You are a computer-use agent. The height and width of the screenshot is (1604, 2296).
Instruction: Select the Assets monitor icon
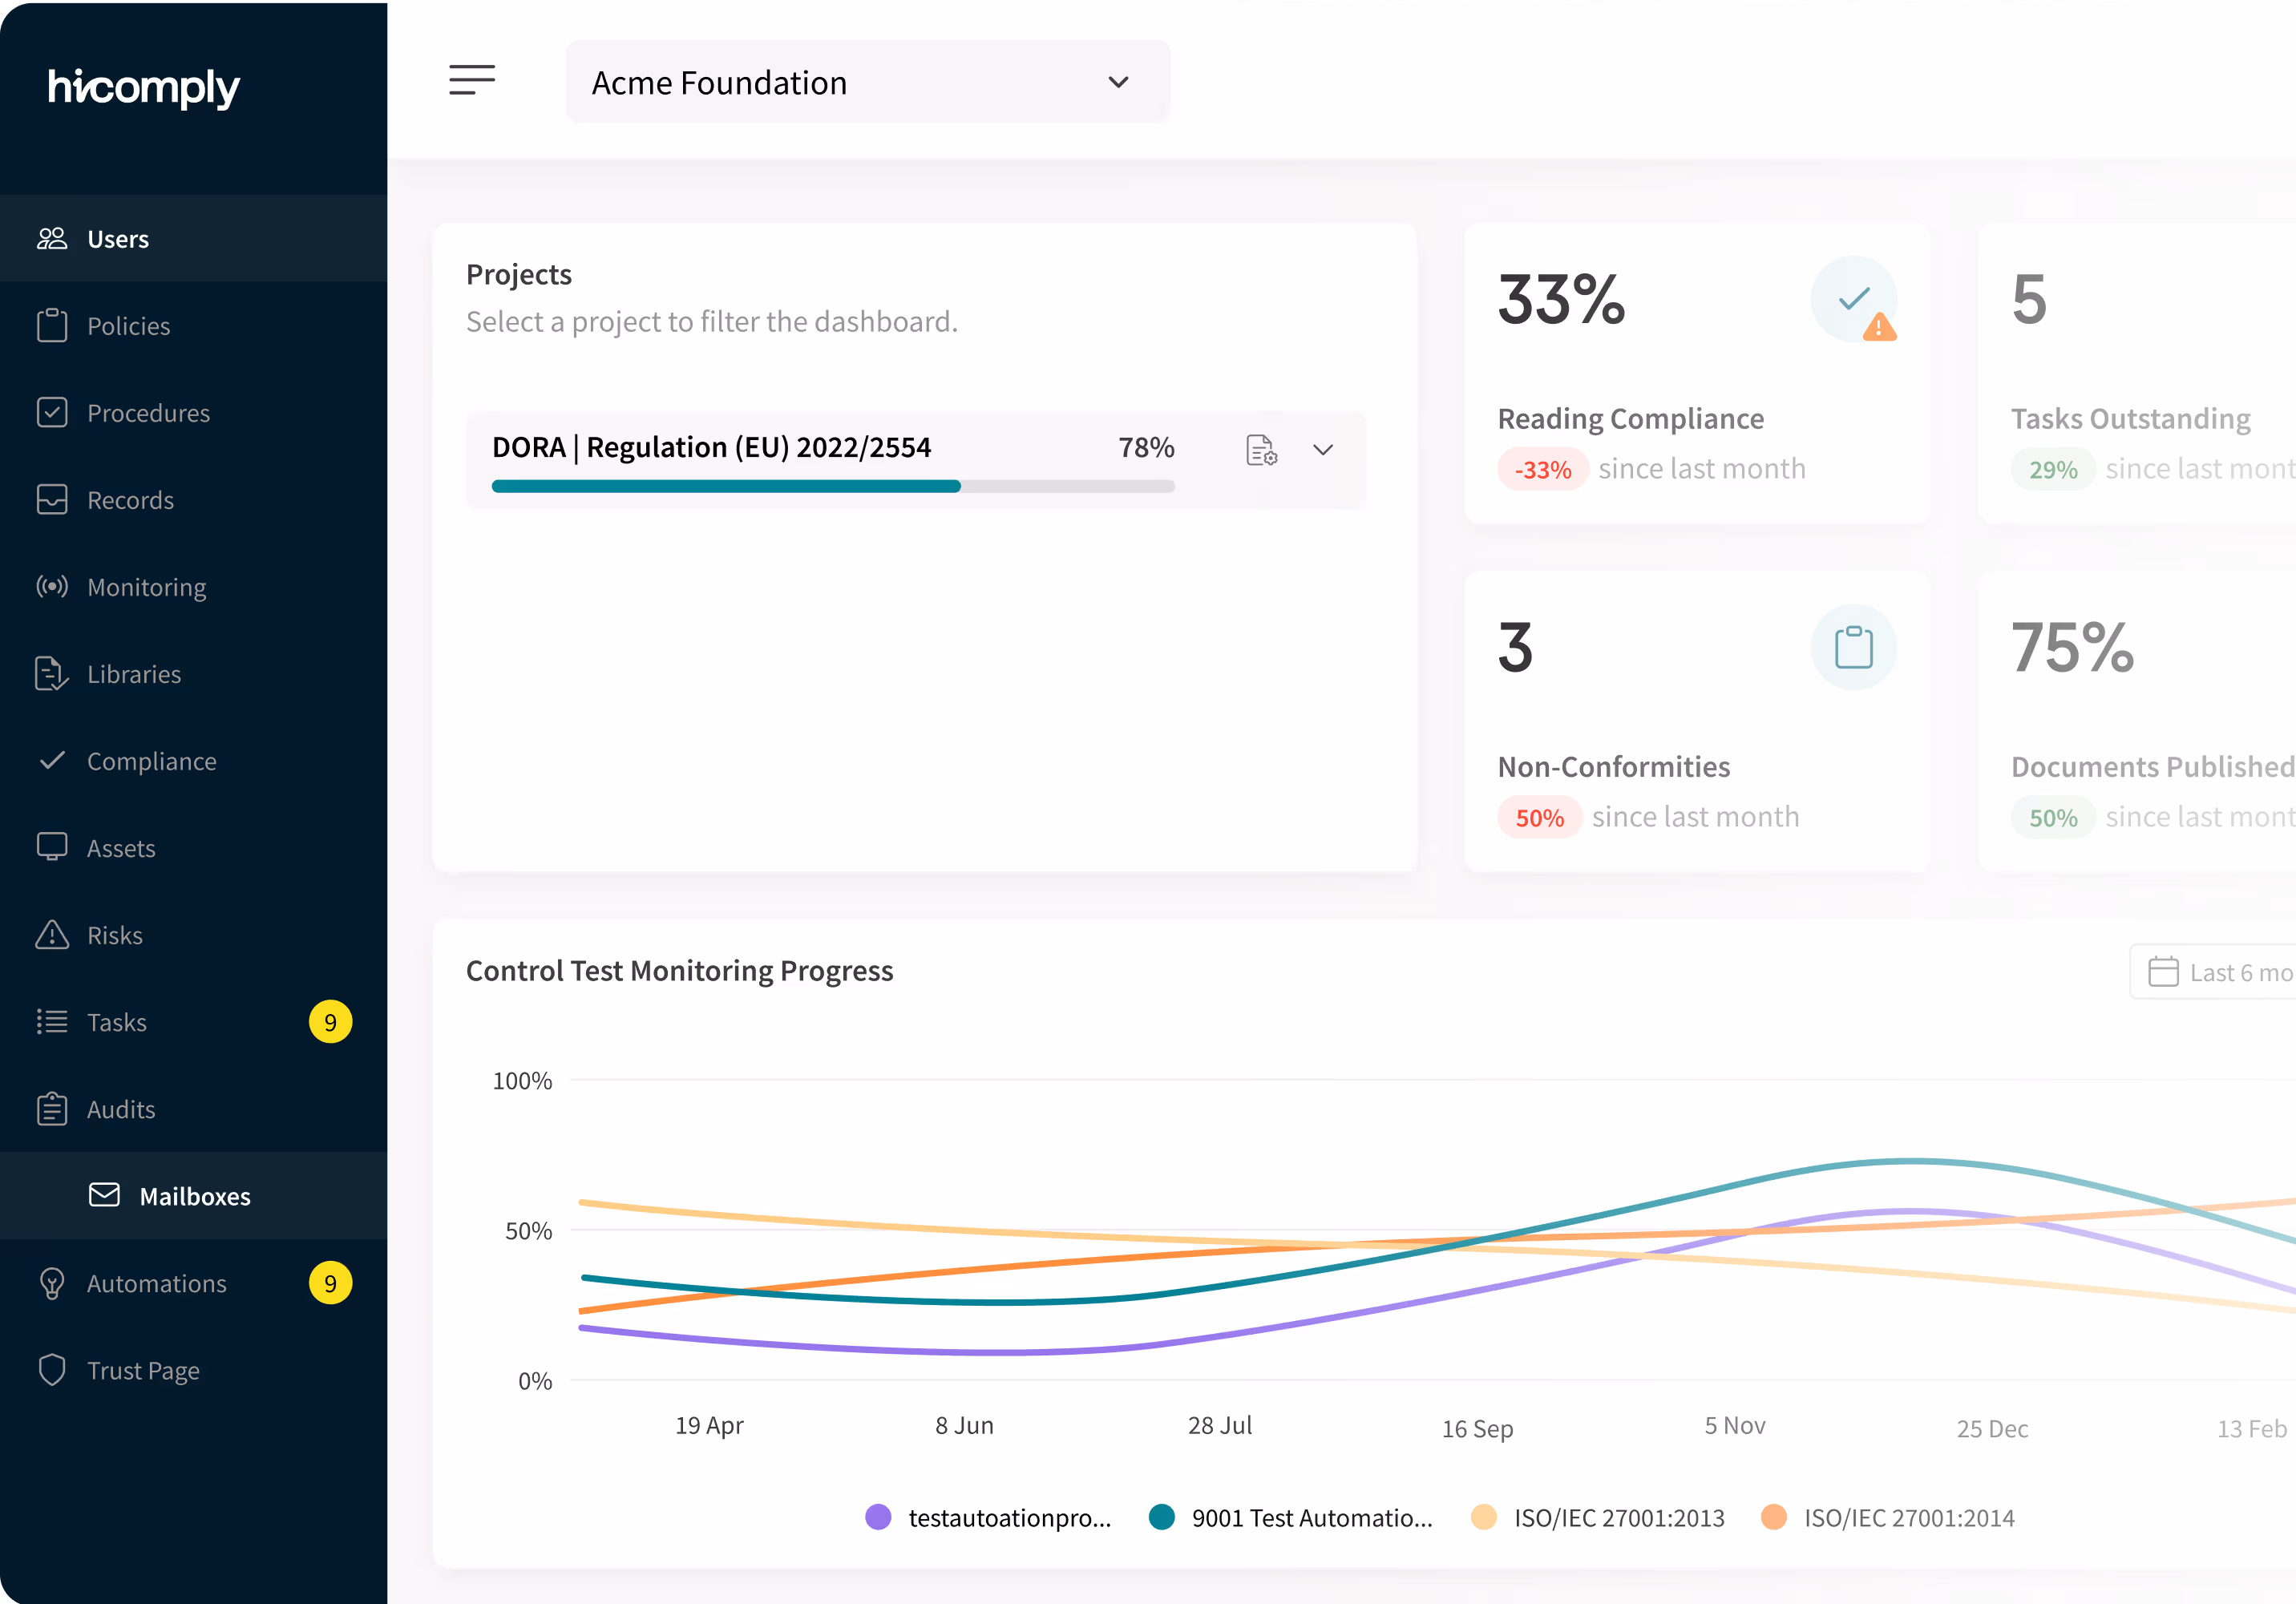(x=53, y=847)
